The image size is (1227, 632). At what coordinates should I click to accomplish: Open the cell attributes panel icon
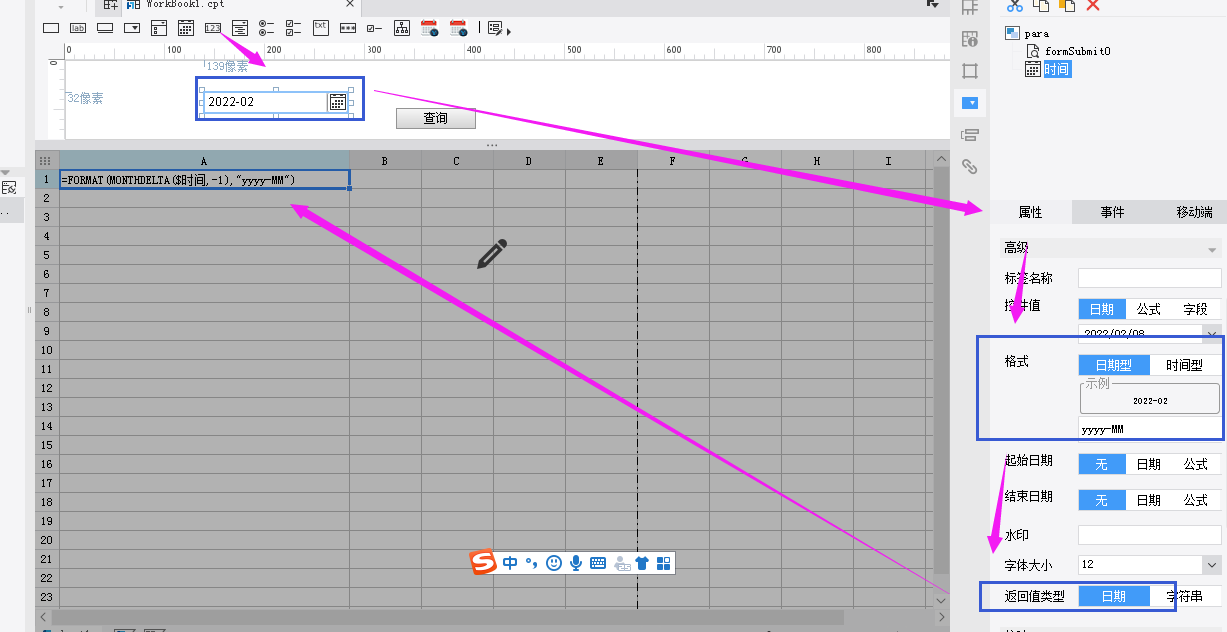[969, 8]
